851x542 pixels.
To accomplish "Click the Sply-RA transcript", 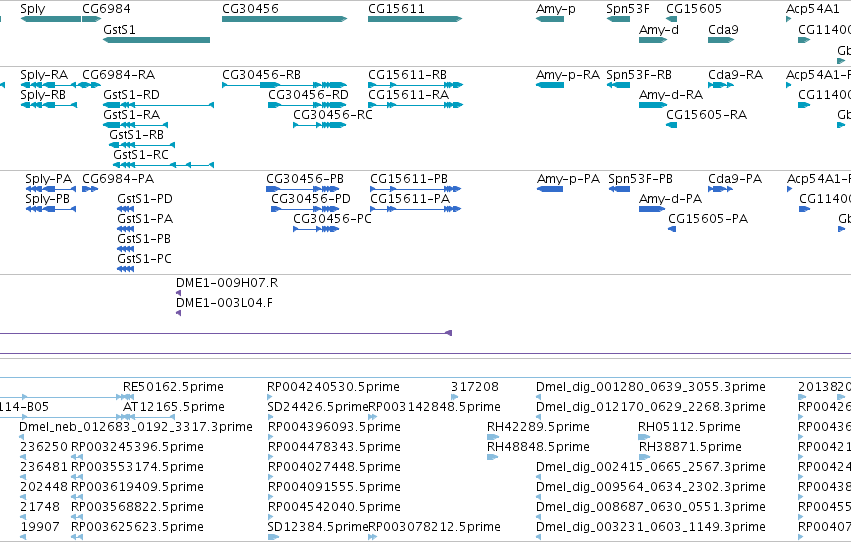I will (49, 85).
